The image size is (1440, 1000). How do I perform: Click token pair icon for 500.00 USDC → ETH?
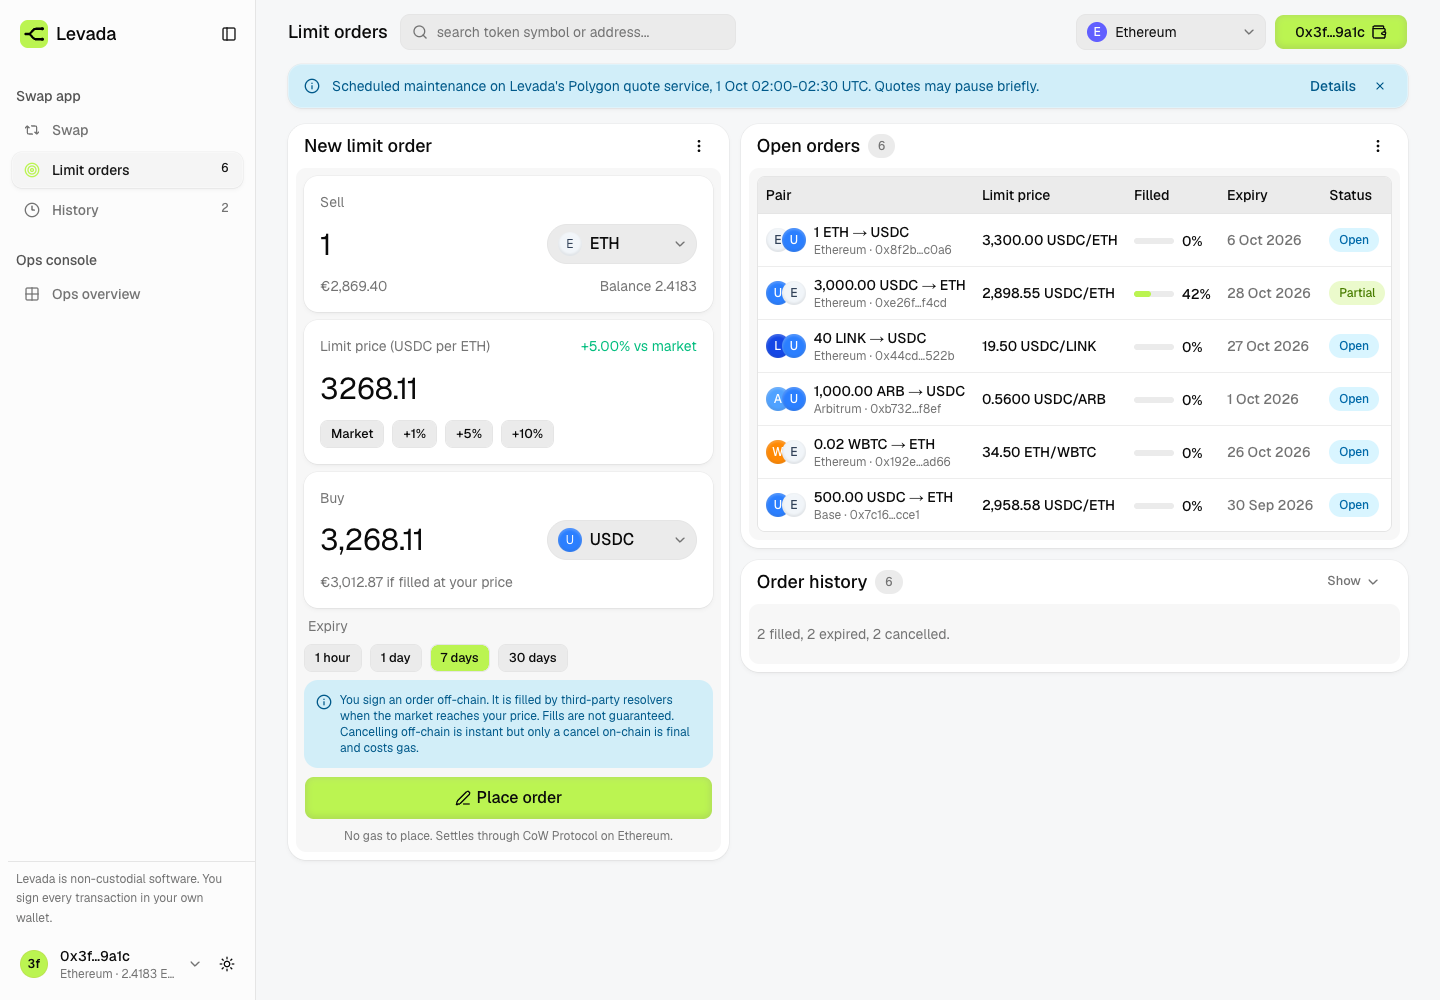click(x=786, y=505)
